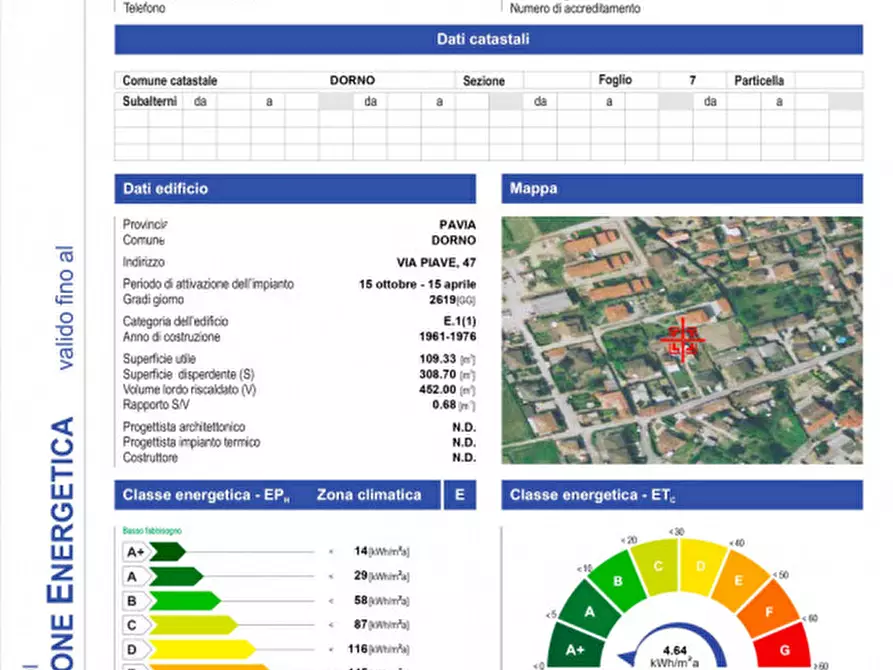Screen dimensions: 893x670
Task: Click the Classe energetica - ETc header
Action: [681, 495]
